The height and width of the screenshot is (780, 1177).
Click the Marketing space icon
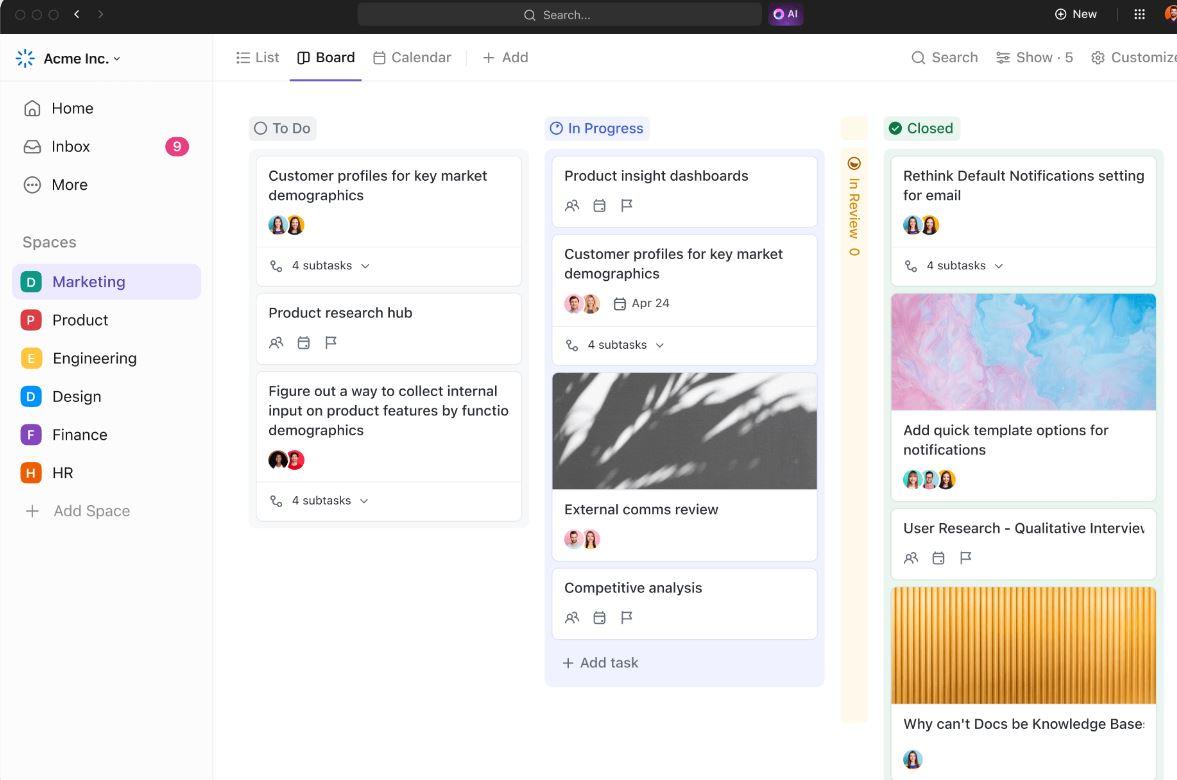coord(31,282)
